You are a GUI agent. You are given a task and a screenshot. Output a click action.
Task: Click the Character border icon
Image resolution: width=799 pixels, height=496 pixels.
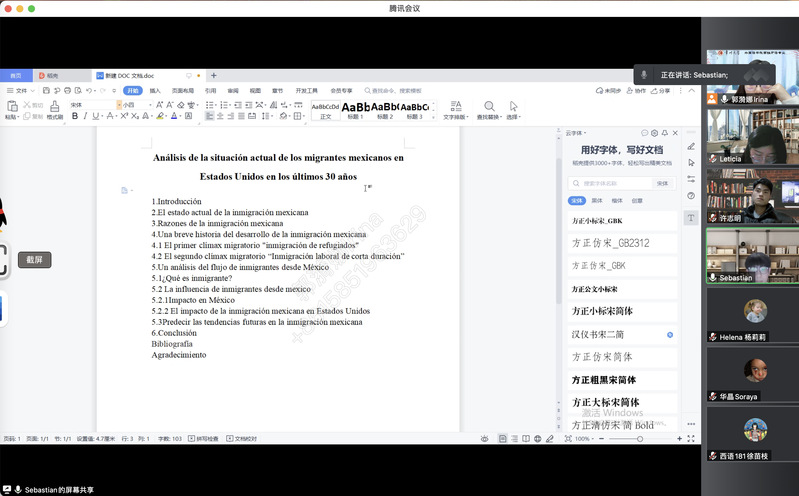(x=189, y=116)
